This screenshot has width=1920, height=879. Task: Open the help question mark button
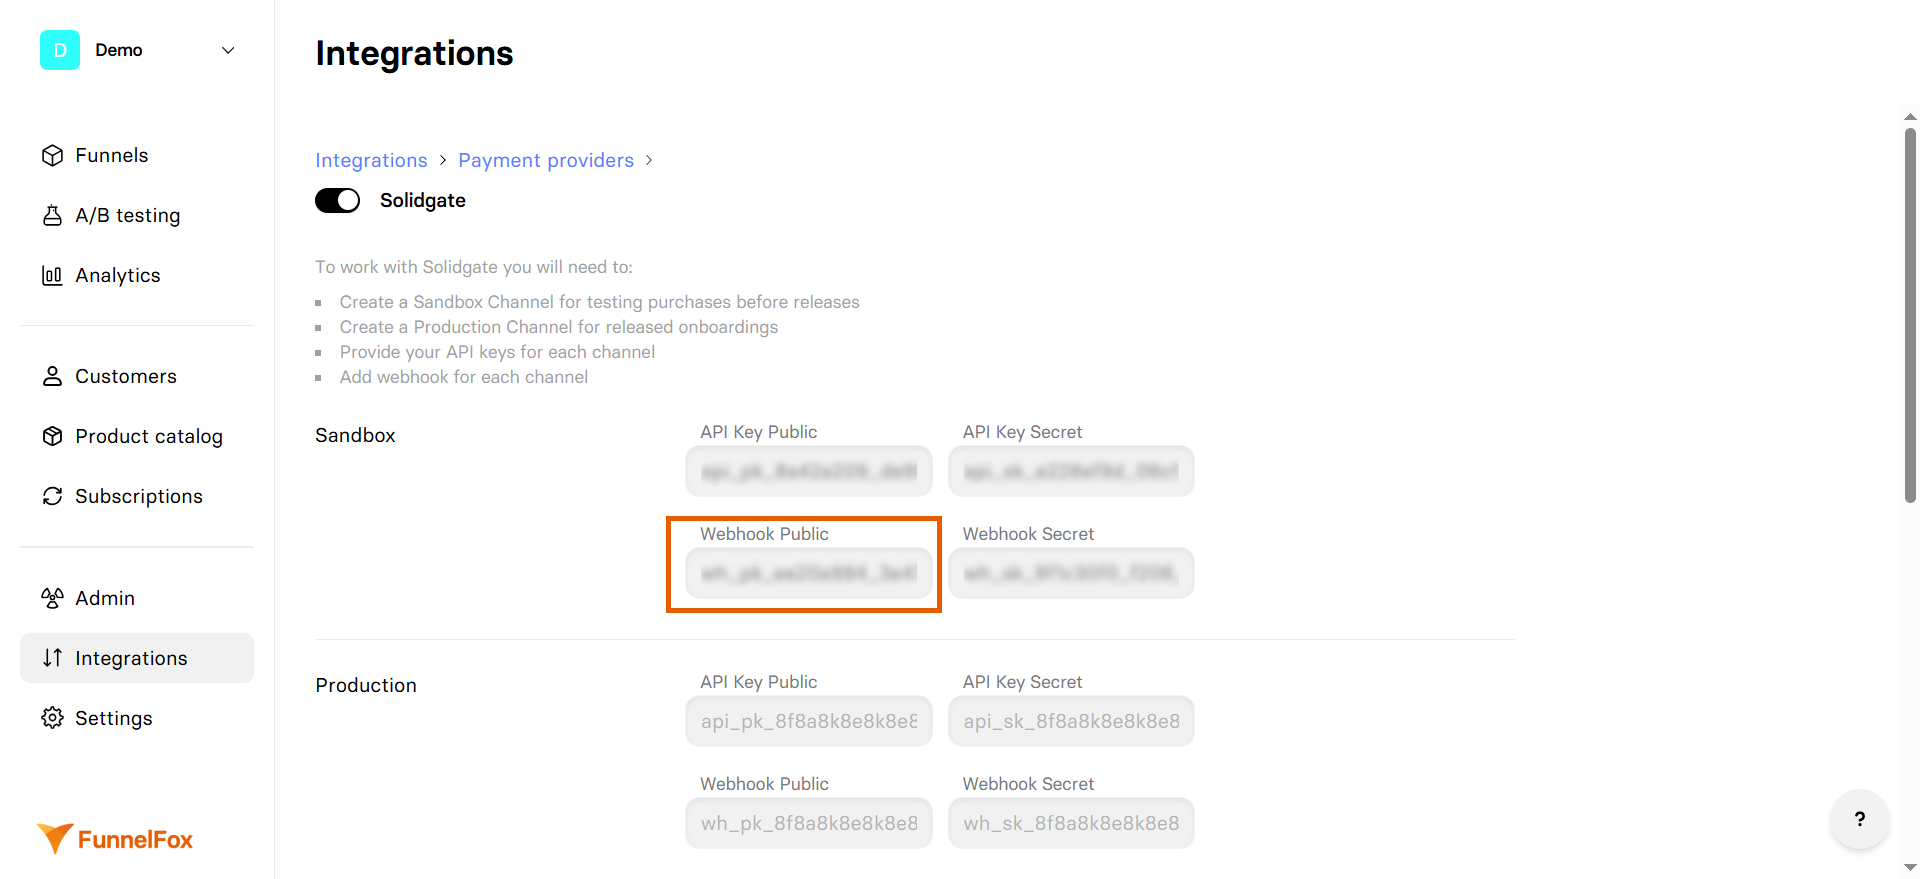click(x=1860, y=819)
